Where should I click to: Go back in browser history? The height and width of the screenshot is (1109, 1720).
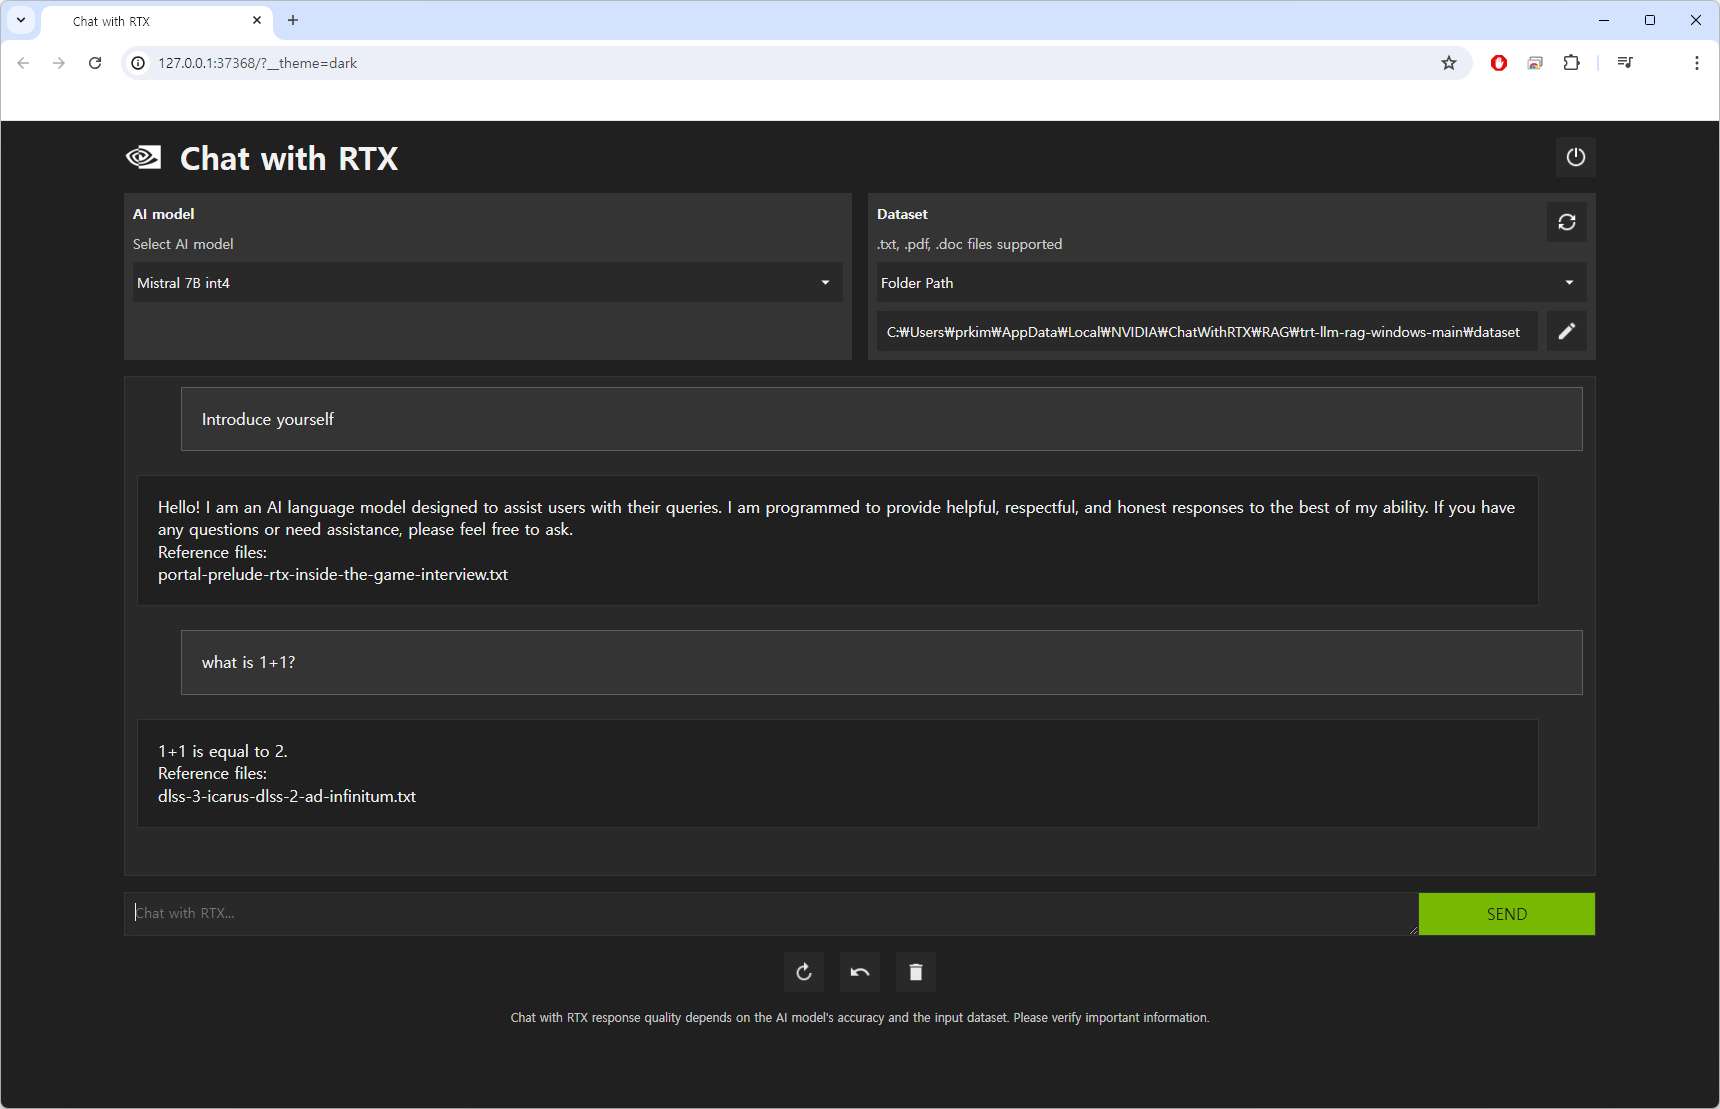coord(23,63)
